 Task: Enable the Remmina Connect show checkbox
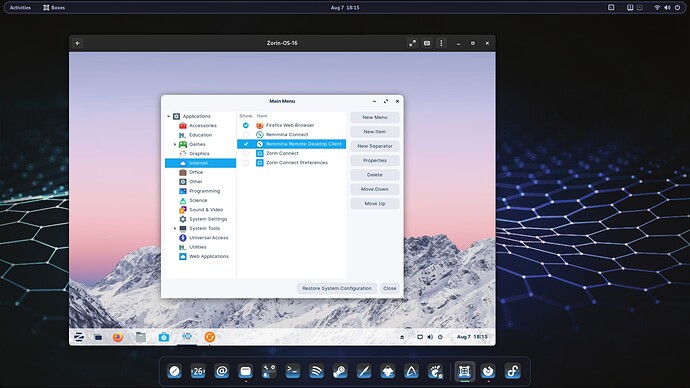pos(246,135)
